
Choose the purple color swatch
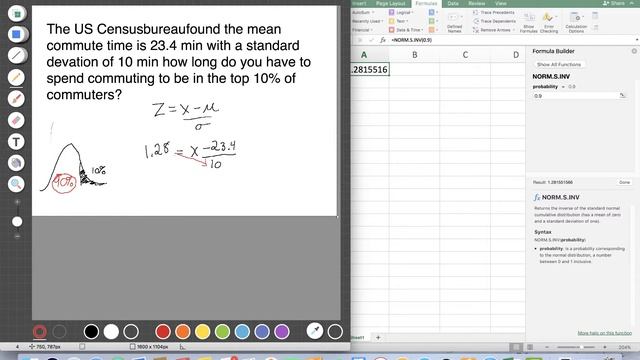point(282,332)
